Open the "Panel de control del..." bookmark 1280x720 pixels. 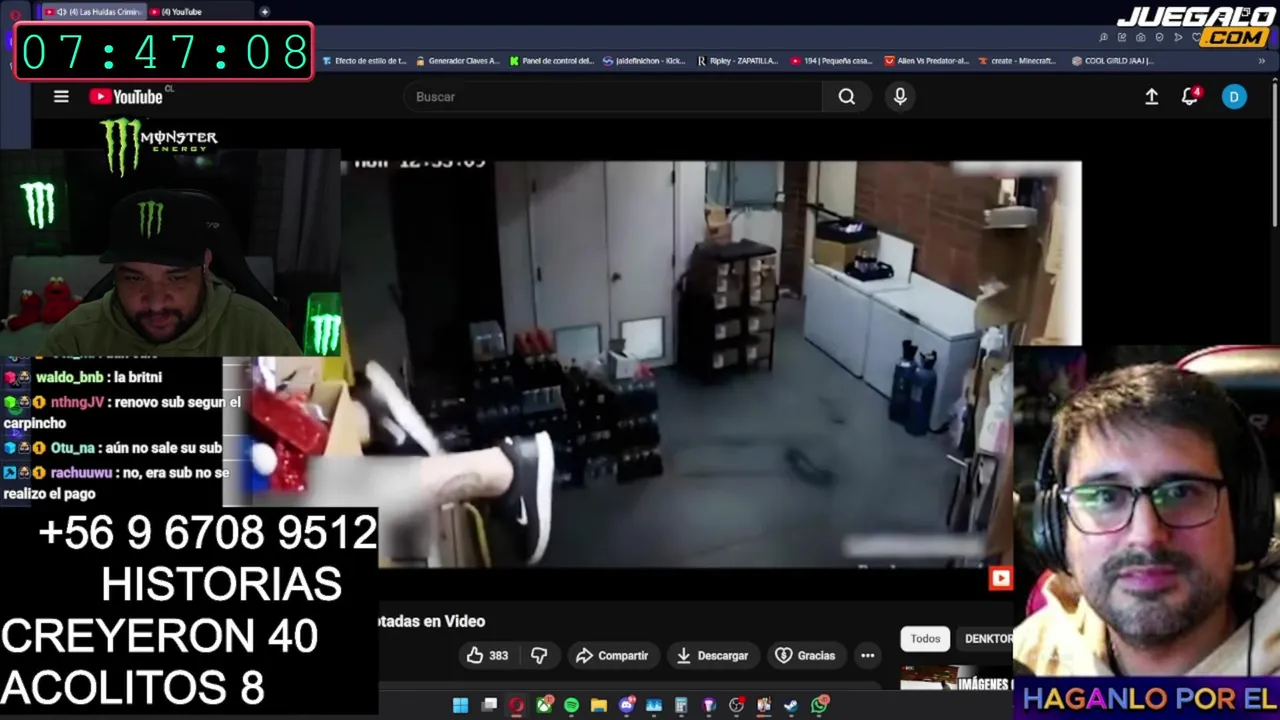[552, 61]
